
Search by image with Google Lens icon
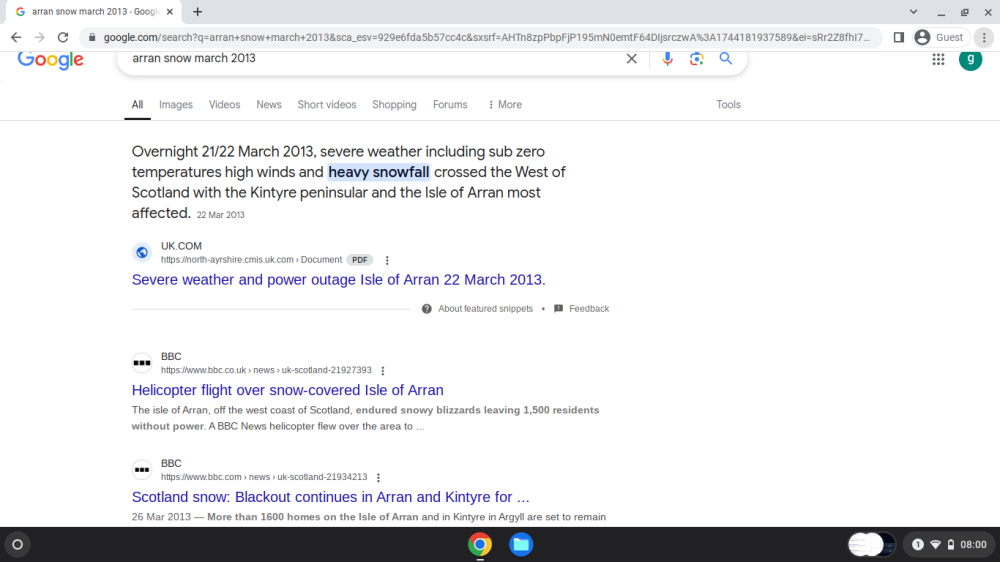(x=696, y=59)
